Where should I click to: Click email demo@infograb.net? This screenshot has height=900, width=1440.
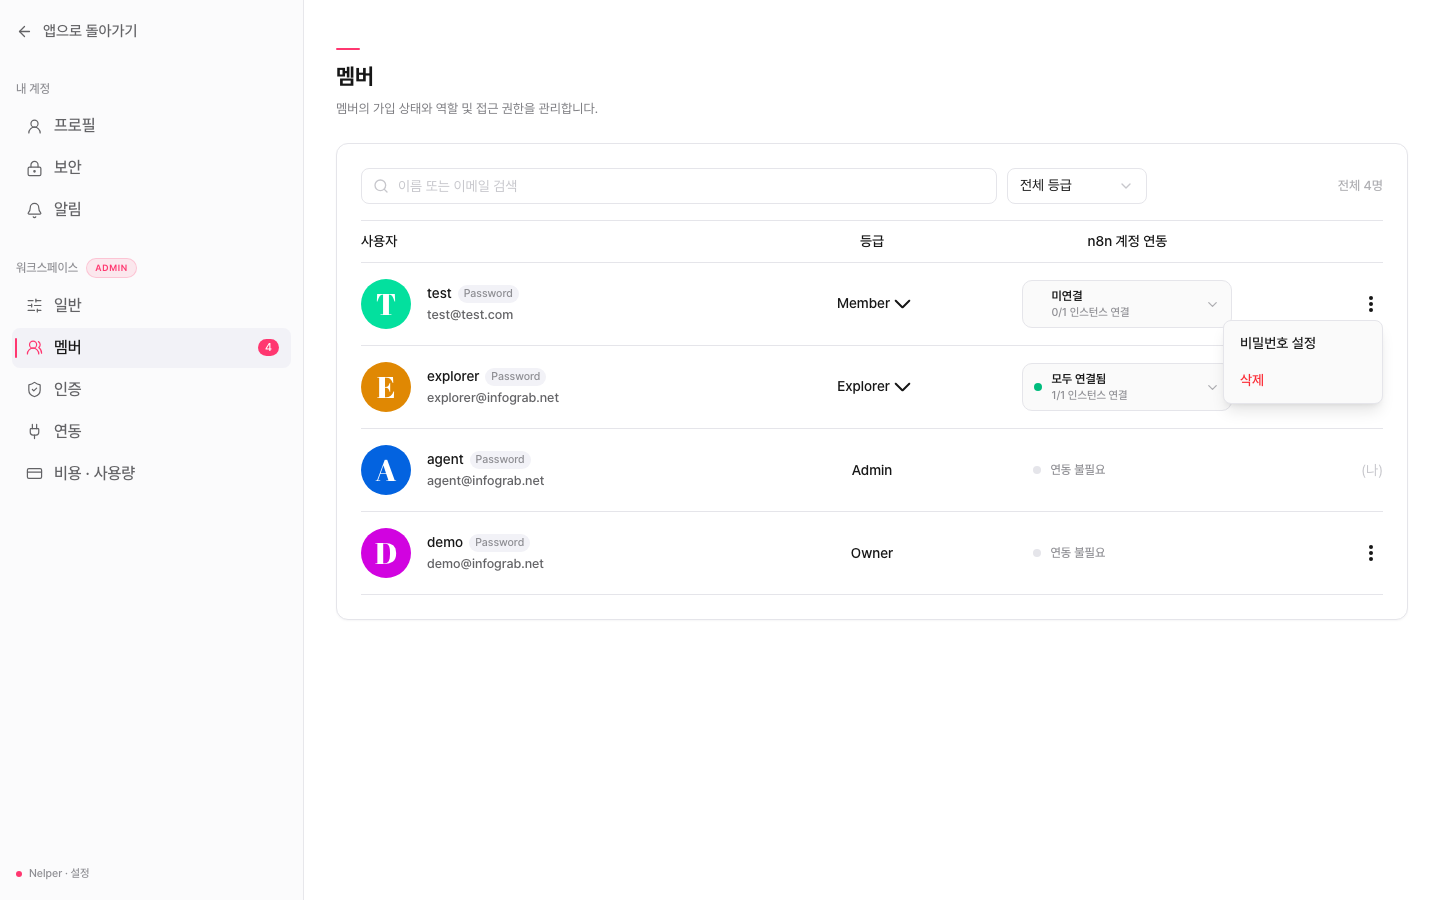click(x=485, y=564)
